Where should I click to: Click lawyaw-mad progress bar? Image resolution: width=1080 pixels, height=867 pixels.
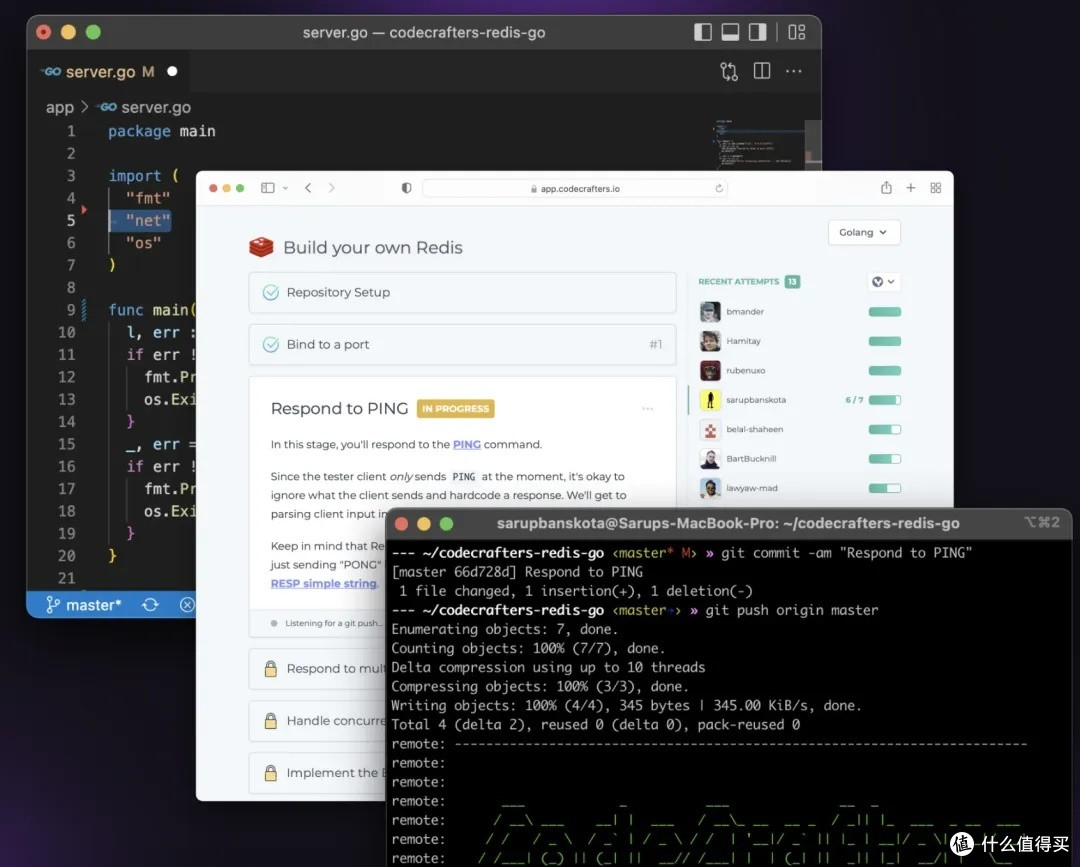[884, 488]
